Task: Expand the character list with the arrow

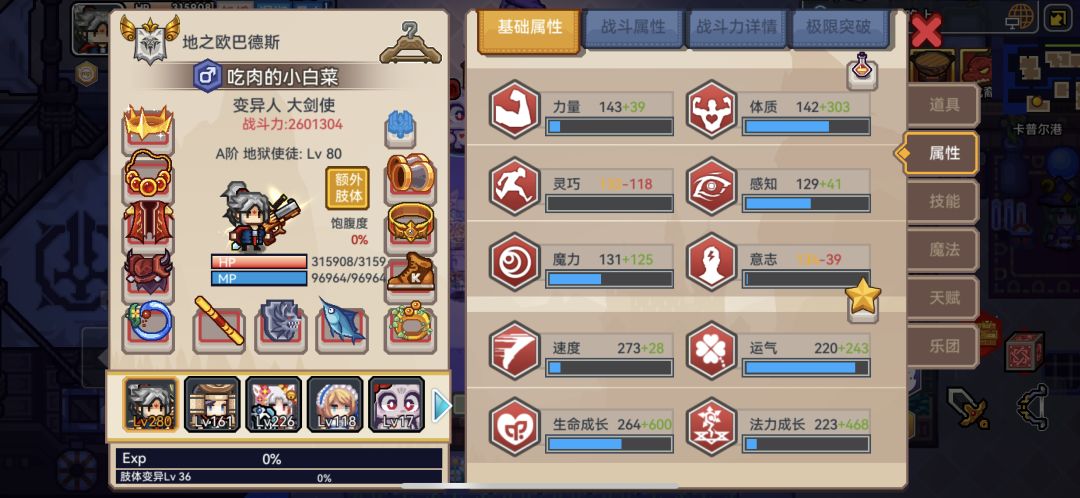Action: 442,406
